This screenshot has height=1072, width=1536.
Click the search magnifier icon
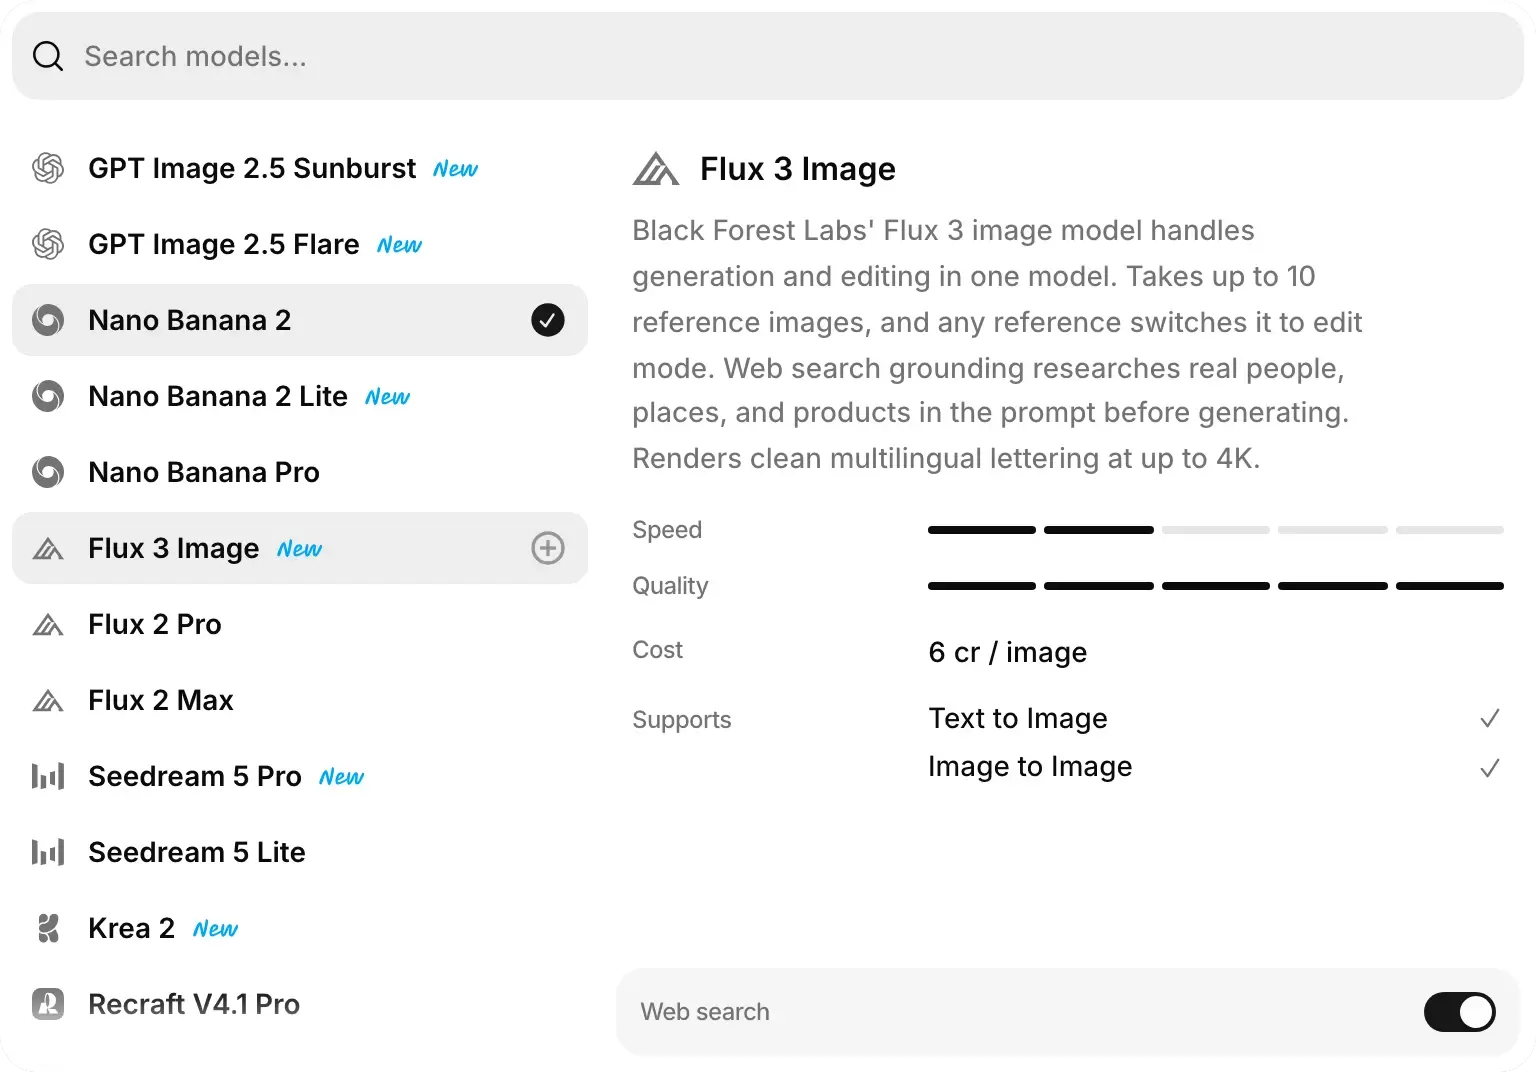48,56
